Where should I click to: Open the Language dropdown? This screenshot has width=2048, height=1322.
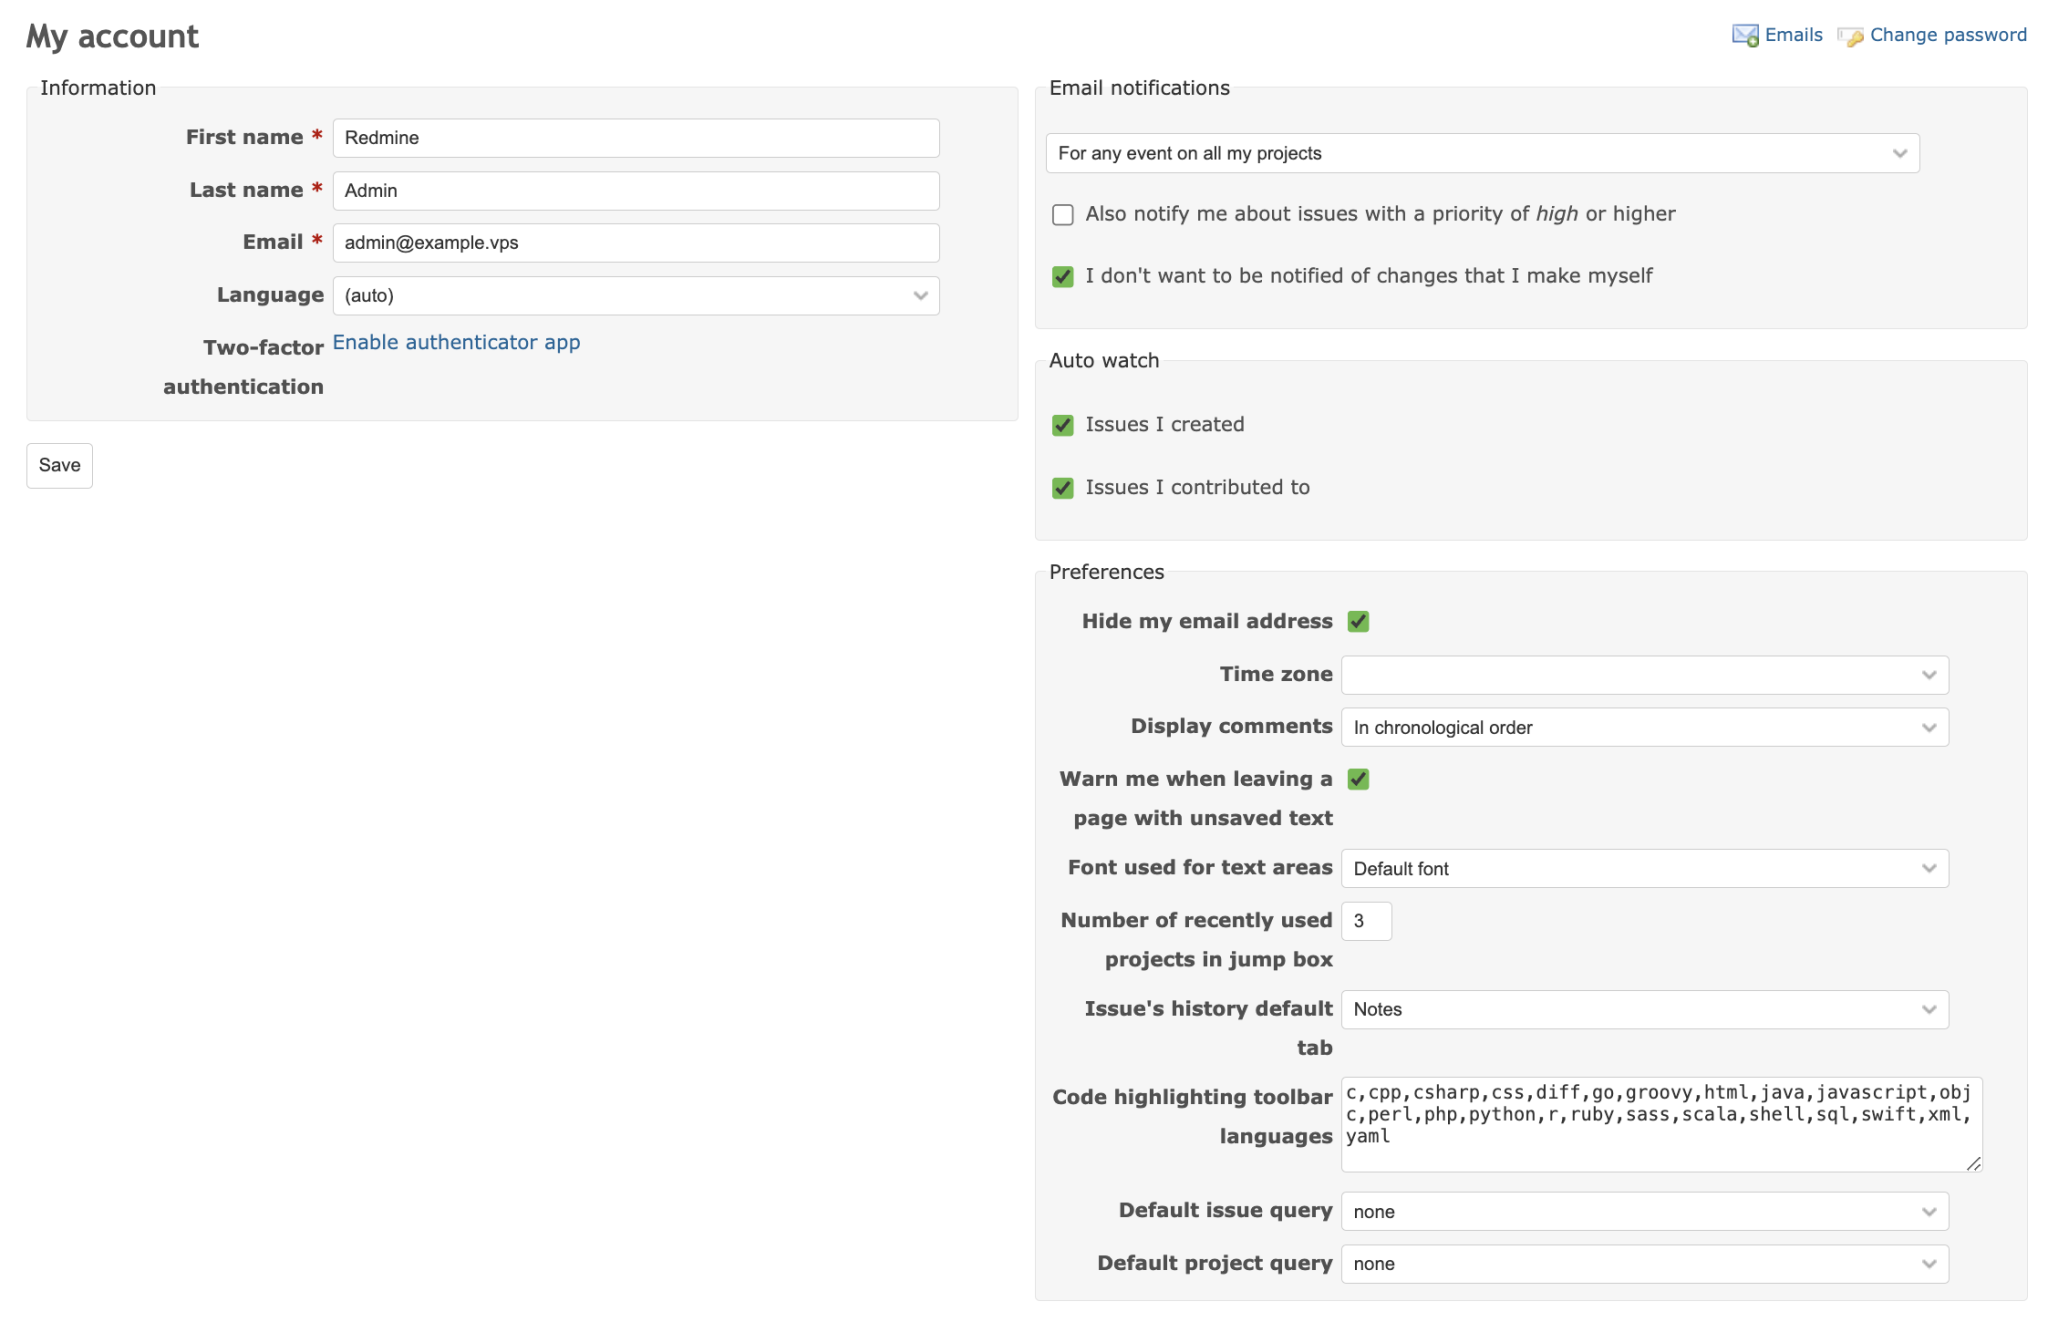point(636,295)
